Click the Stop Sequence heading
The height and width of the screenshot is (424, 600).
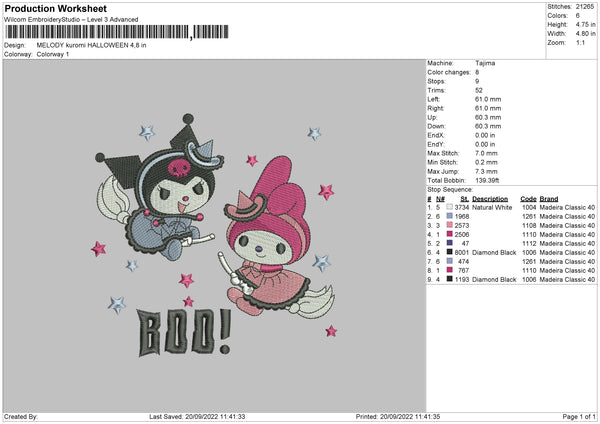coord(450,190)
